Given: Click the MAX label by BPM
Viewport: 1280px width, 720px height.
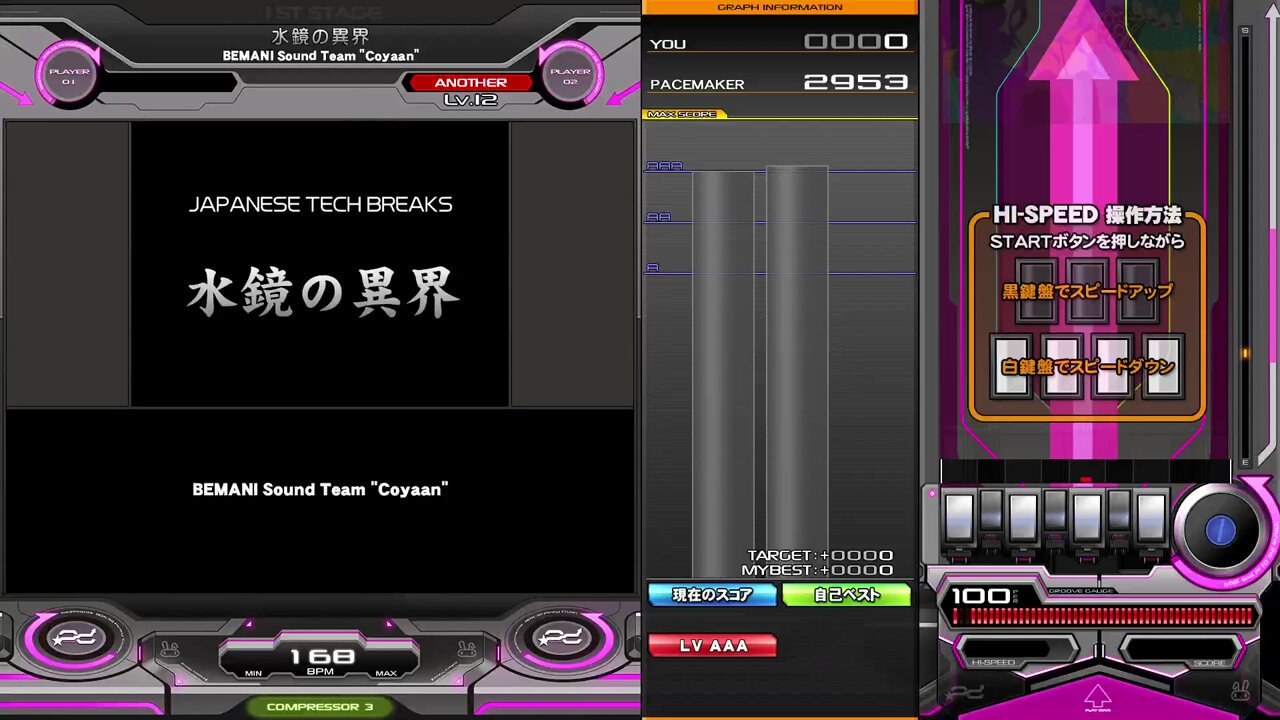Looking at the screenshot, I should pyautogui.click(x=386, y=673).
